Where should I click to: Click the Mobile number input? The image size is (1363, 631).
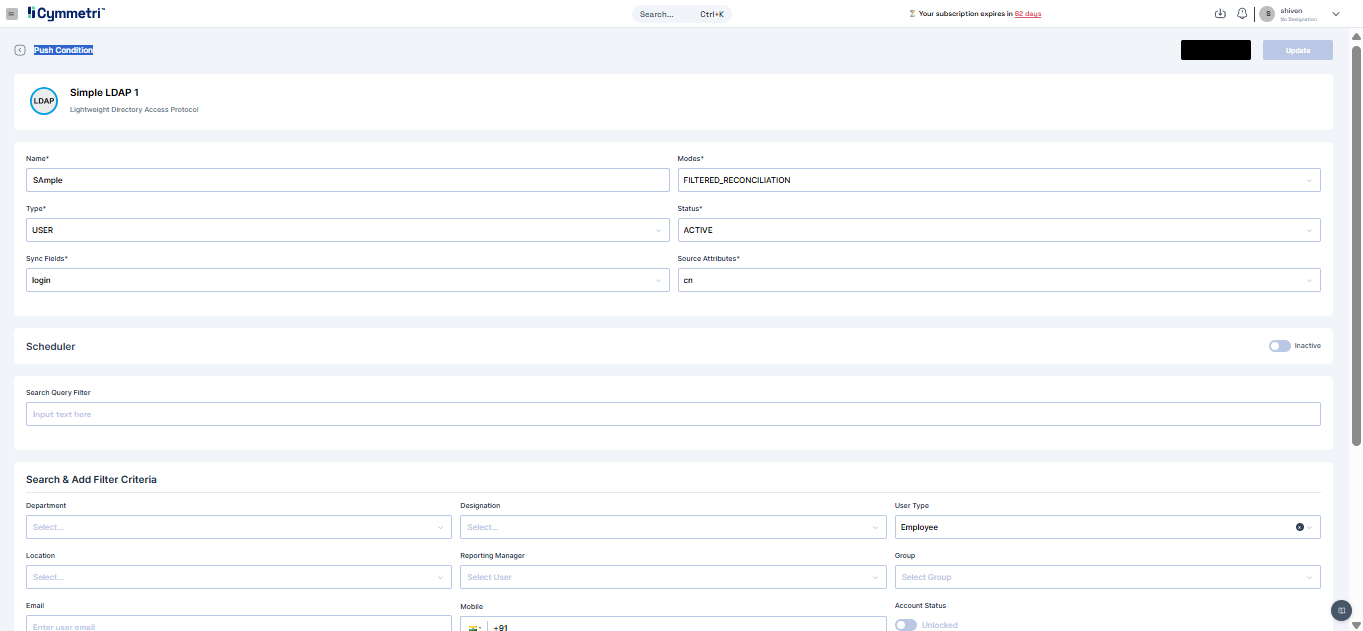tap(687, 624)
